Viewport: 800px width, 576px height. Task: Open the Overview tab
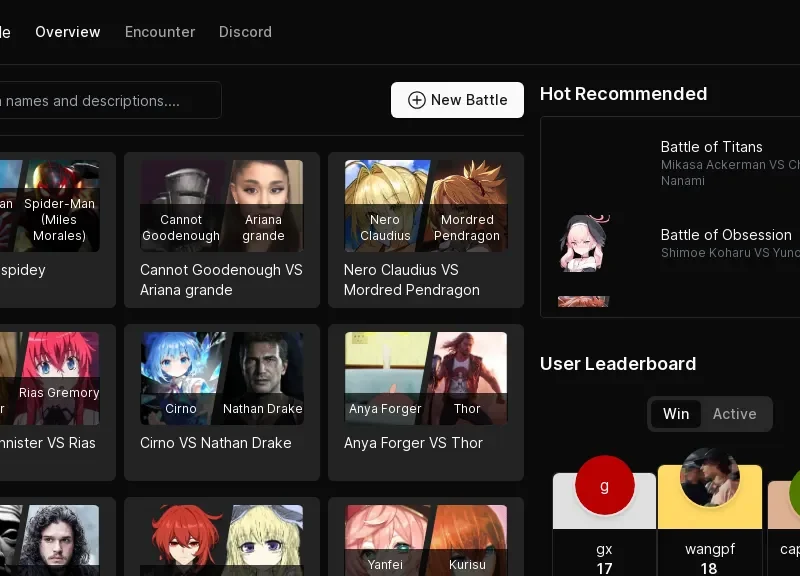pyautogui.click(x=68, y=32)
